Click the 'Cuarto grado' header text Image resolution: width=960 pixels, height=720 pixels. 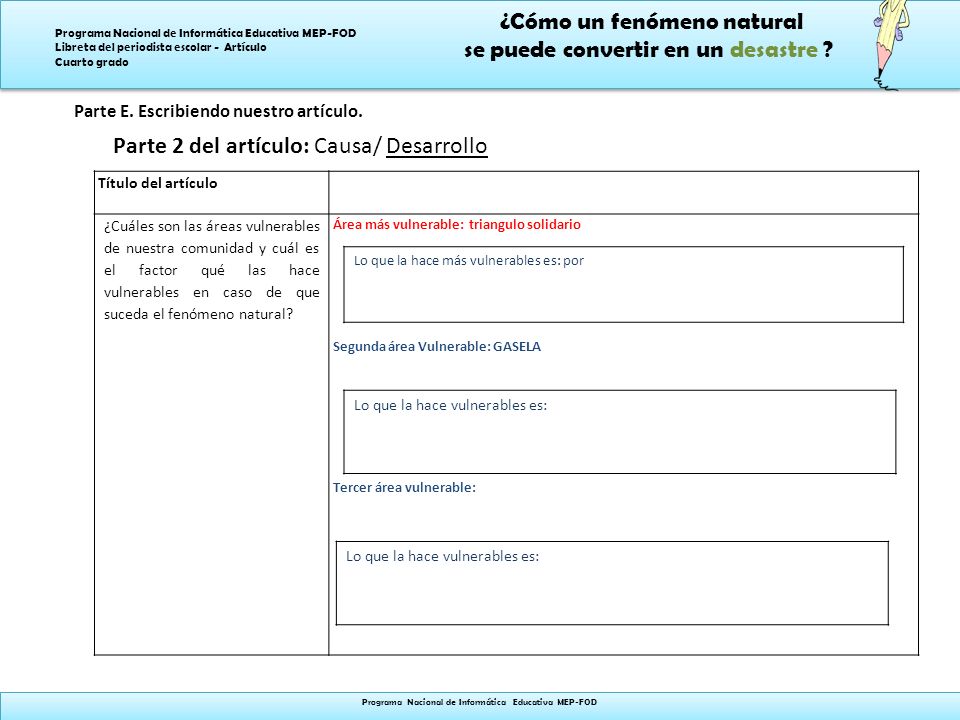click(x=92, y=62)
